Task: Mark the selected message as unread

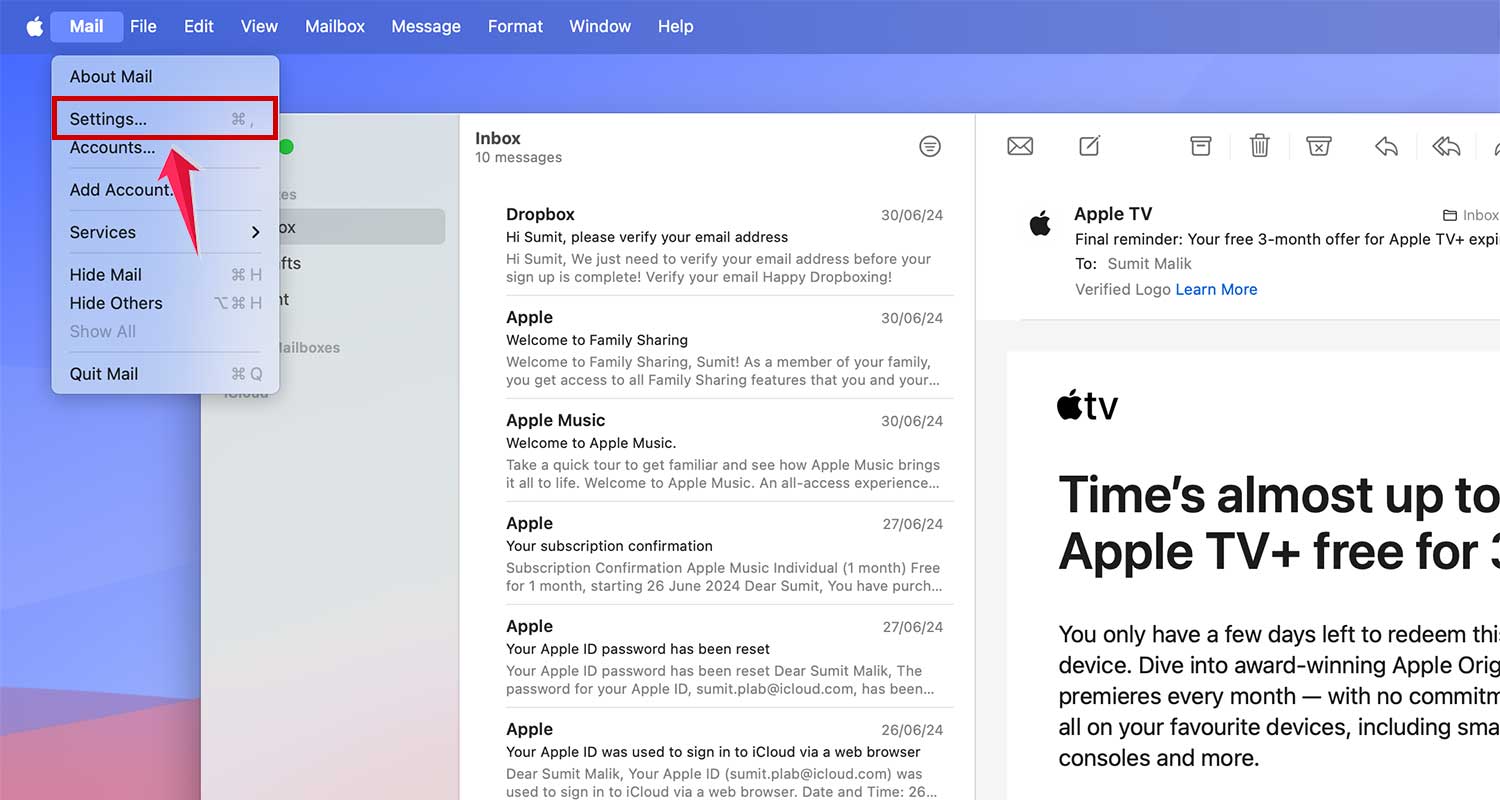Action: (1020, 146)
